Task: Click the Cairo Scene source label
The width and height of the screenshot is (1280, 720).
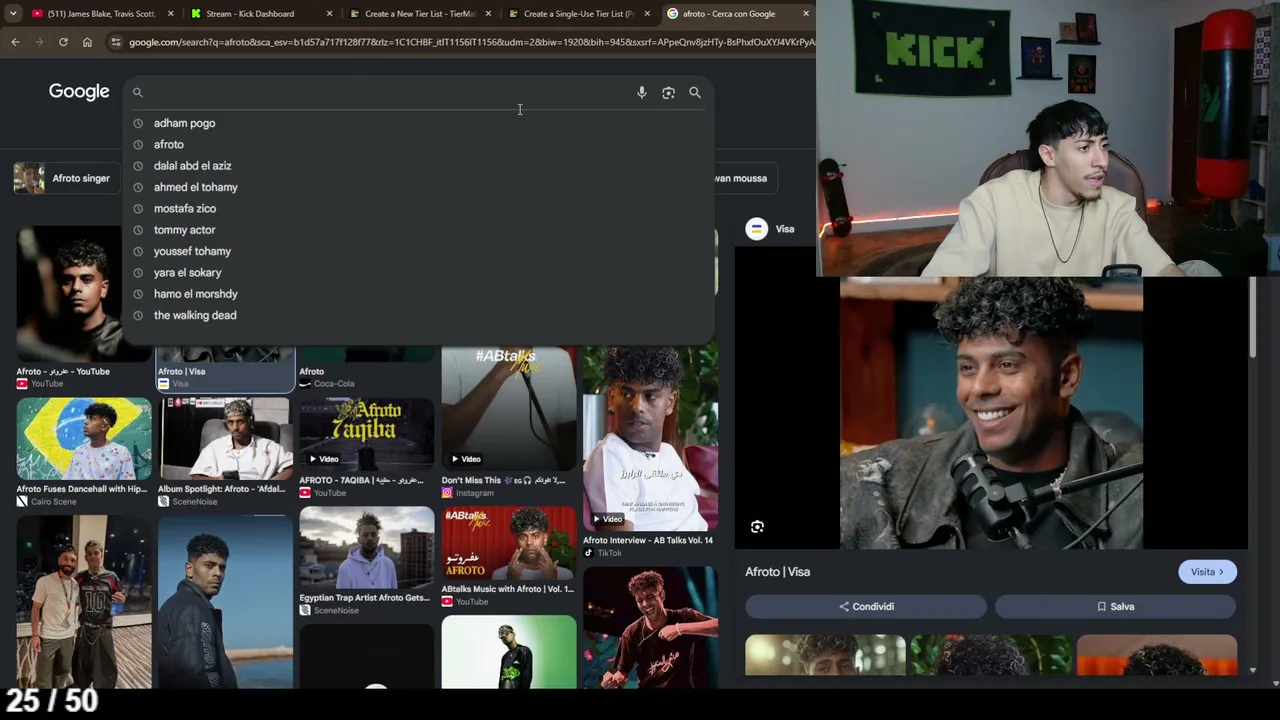Action: point(53,502)
